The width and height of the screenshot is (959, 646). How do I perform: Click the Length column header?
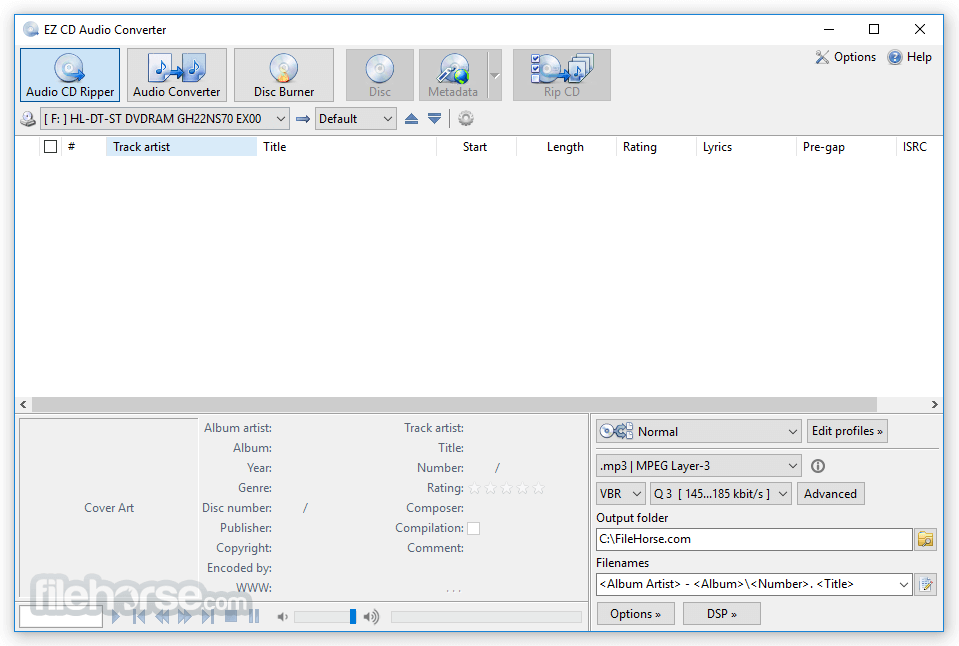(566, 147)
